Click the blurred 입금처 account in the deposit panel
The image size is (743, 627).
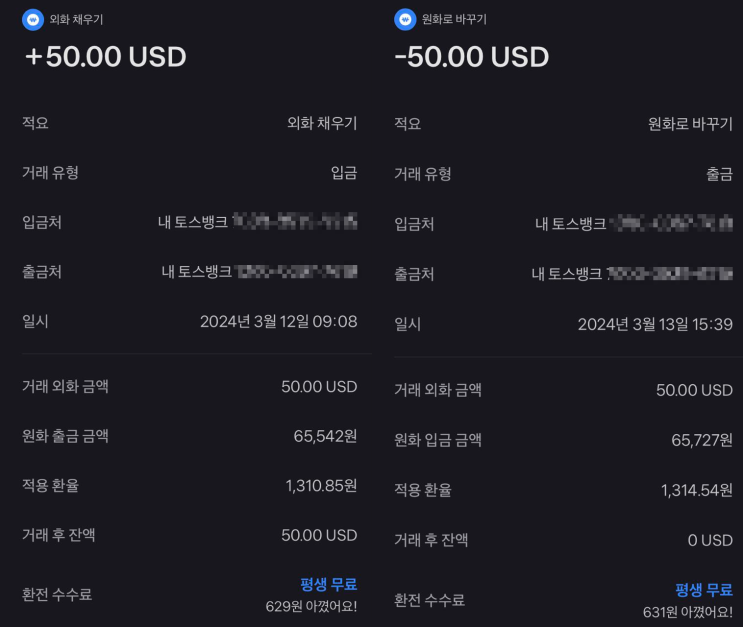295,221
